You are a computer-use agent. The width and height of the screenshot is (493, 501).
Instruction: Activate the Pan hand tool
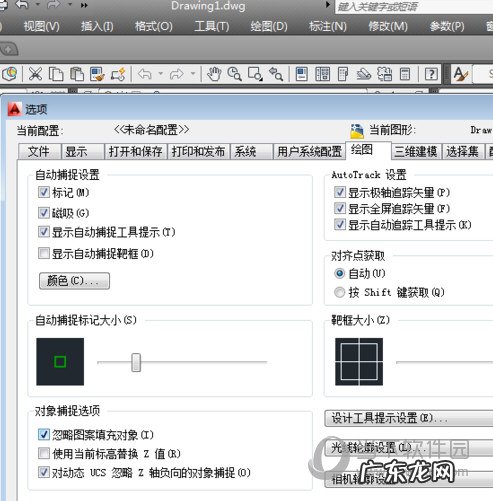(x=214, y=74)
